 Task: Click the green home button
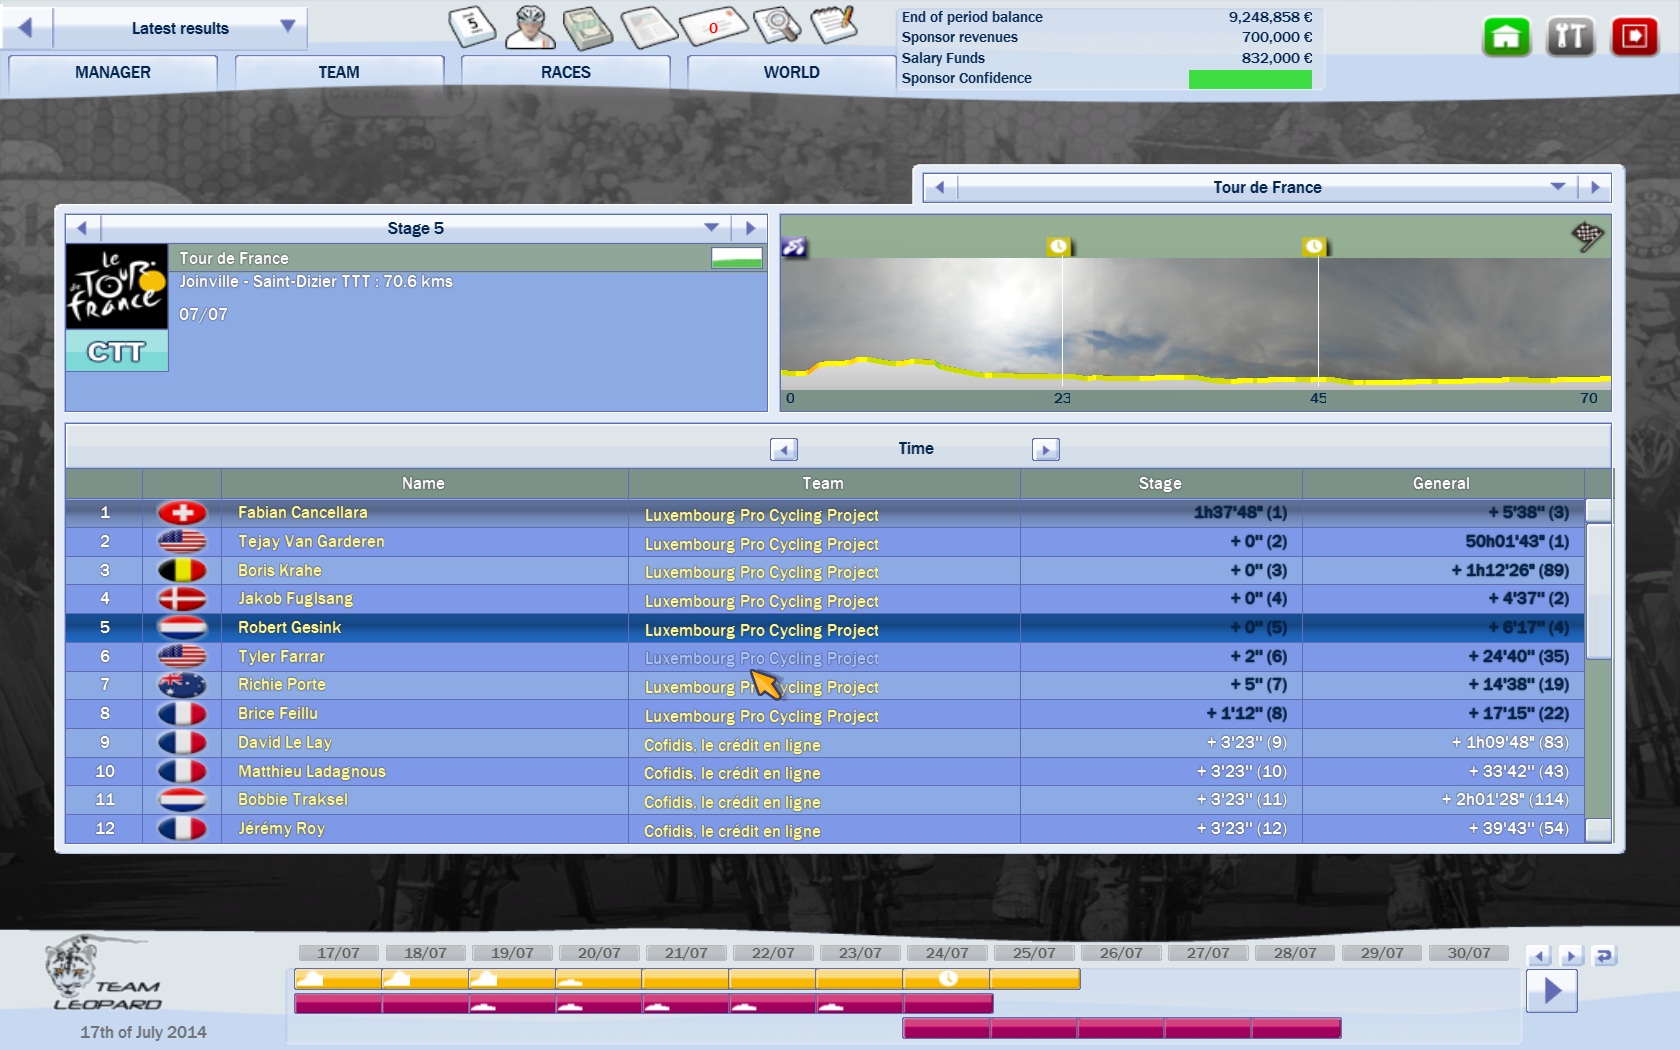pyautogui.click(x=1506, y=38)
